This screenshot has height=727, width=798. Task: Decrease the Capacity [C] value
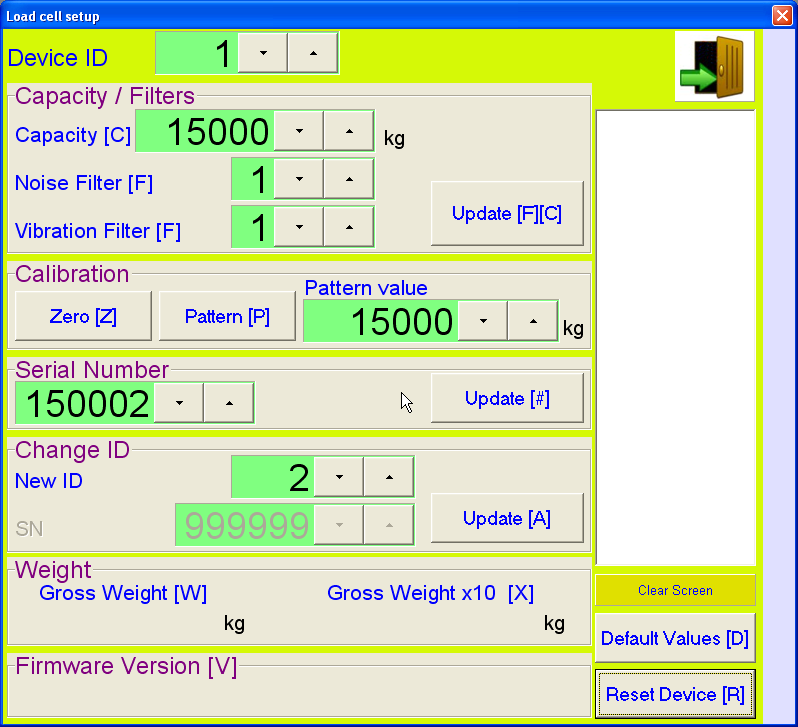click(x=299, y=131)
